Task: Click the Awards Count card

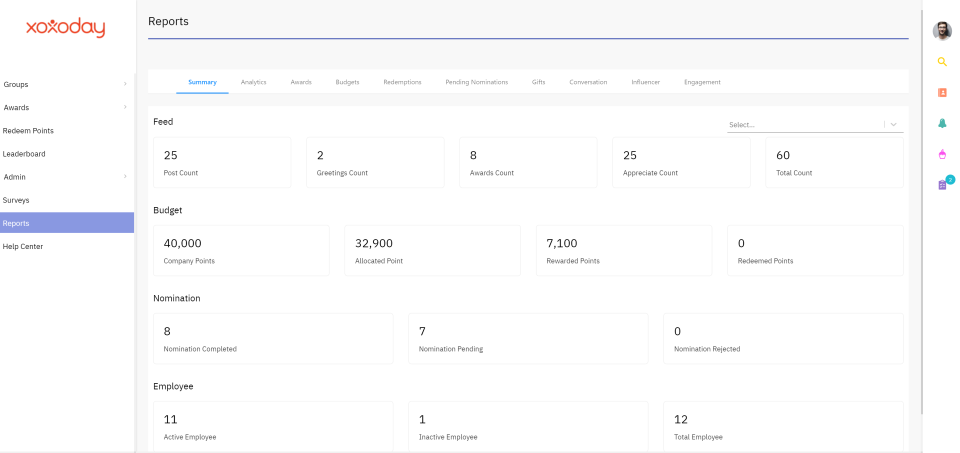Action: click(528, 162)
